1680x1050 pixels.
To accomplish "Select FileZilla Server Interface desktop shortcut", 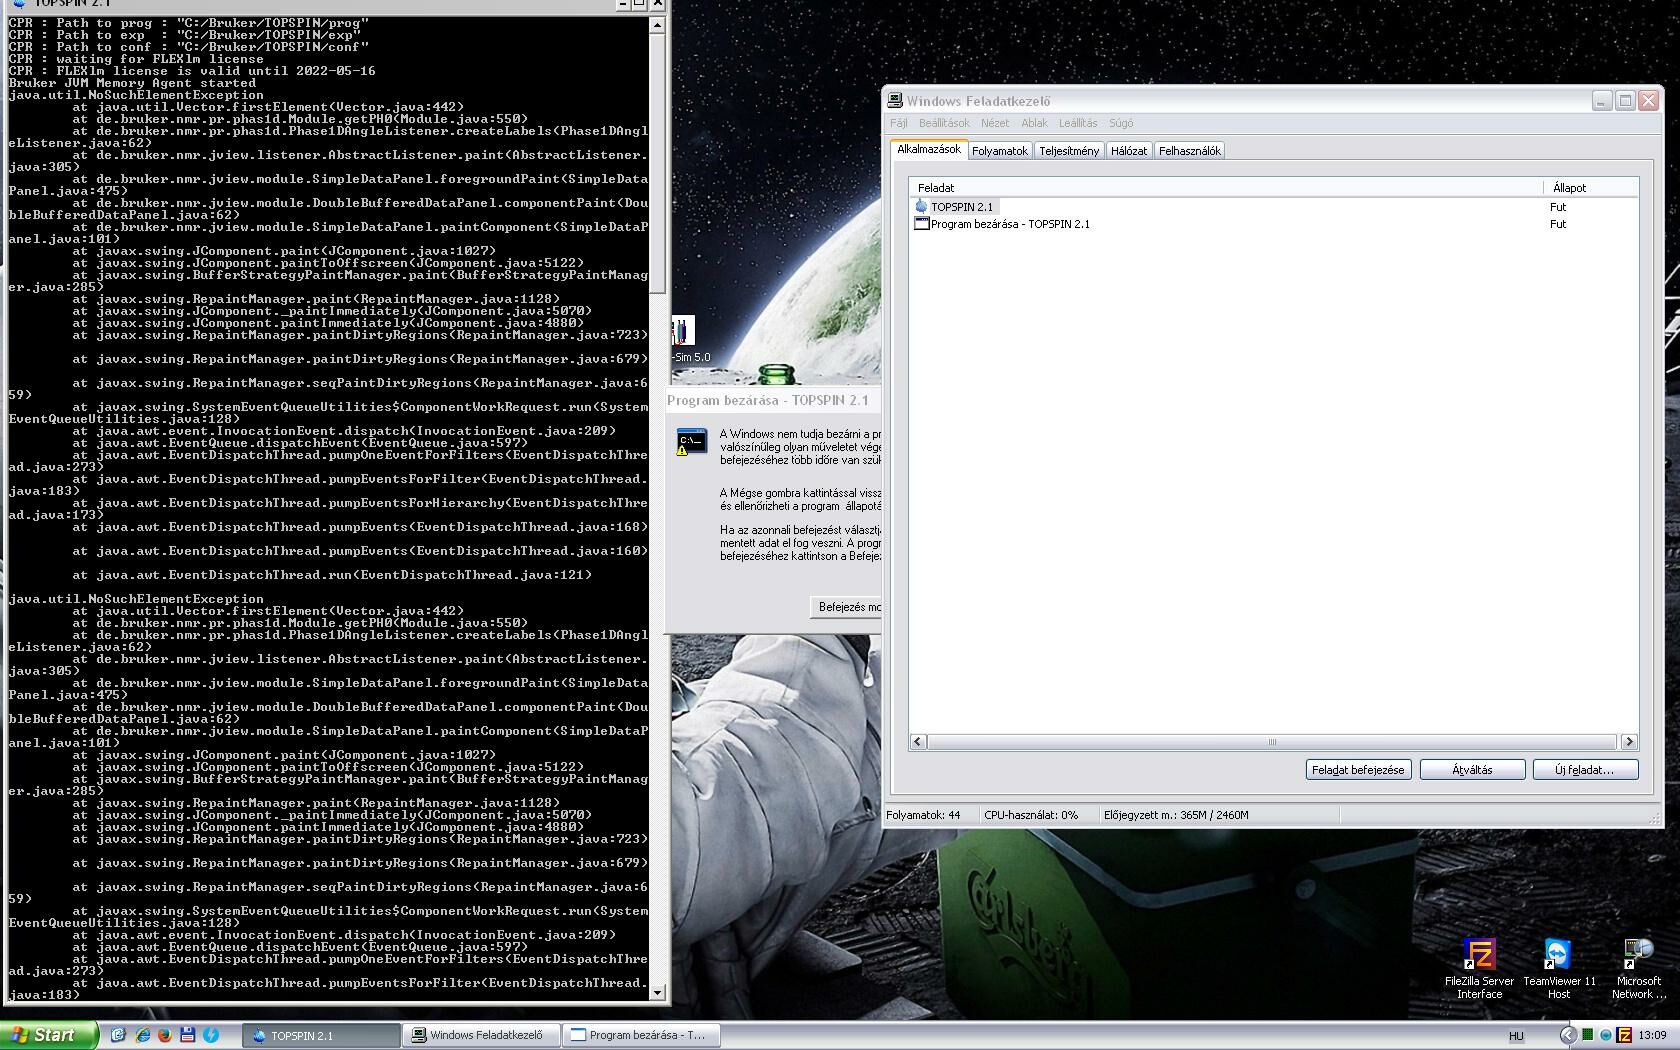I will tap(1479, 969).
